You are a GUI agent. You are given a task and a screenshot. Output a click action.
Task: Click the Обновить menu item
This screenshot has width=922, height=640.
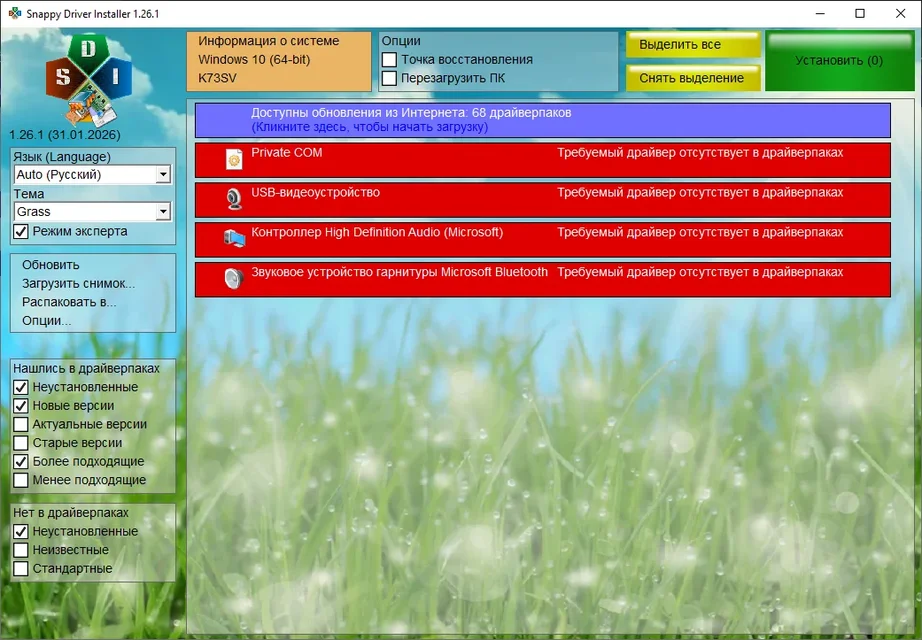point(51,265)
